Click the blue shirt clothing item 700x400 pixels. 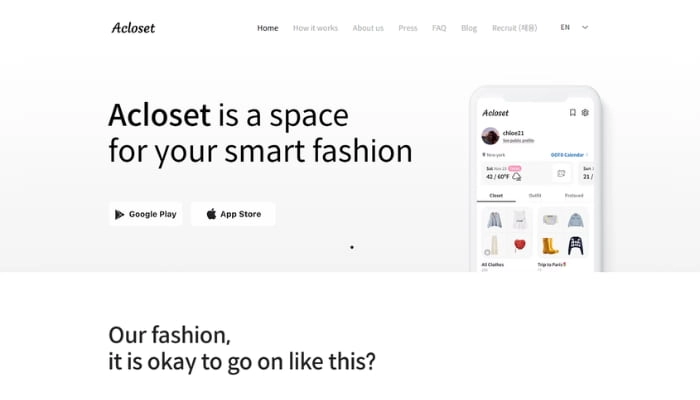[x=494, y=220]
